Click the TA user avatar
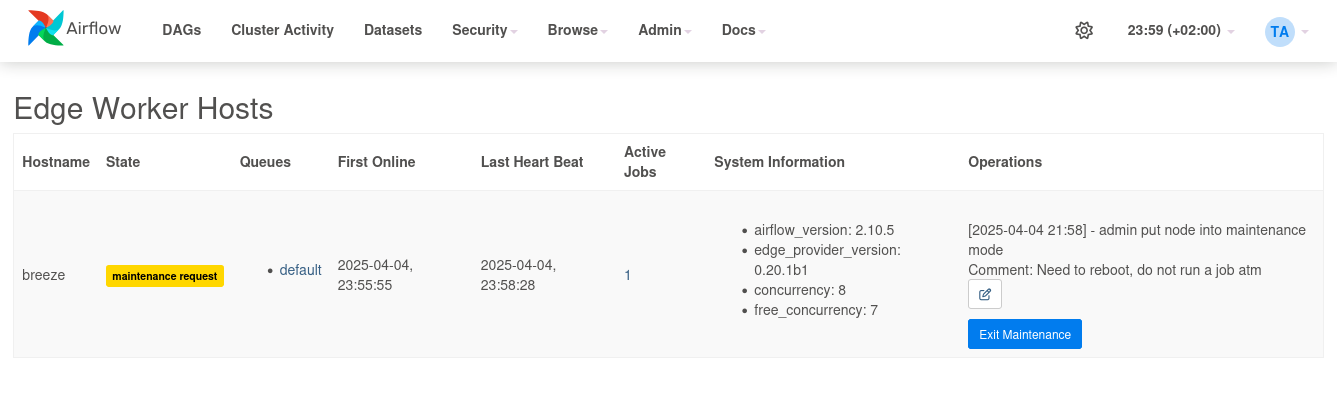This screenshot has height=394, width=1337. 1279,31
